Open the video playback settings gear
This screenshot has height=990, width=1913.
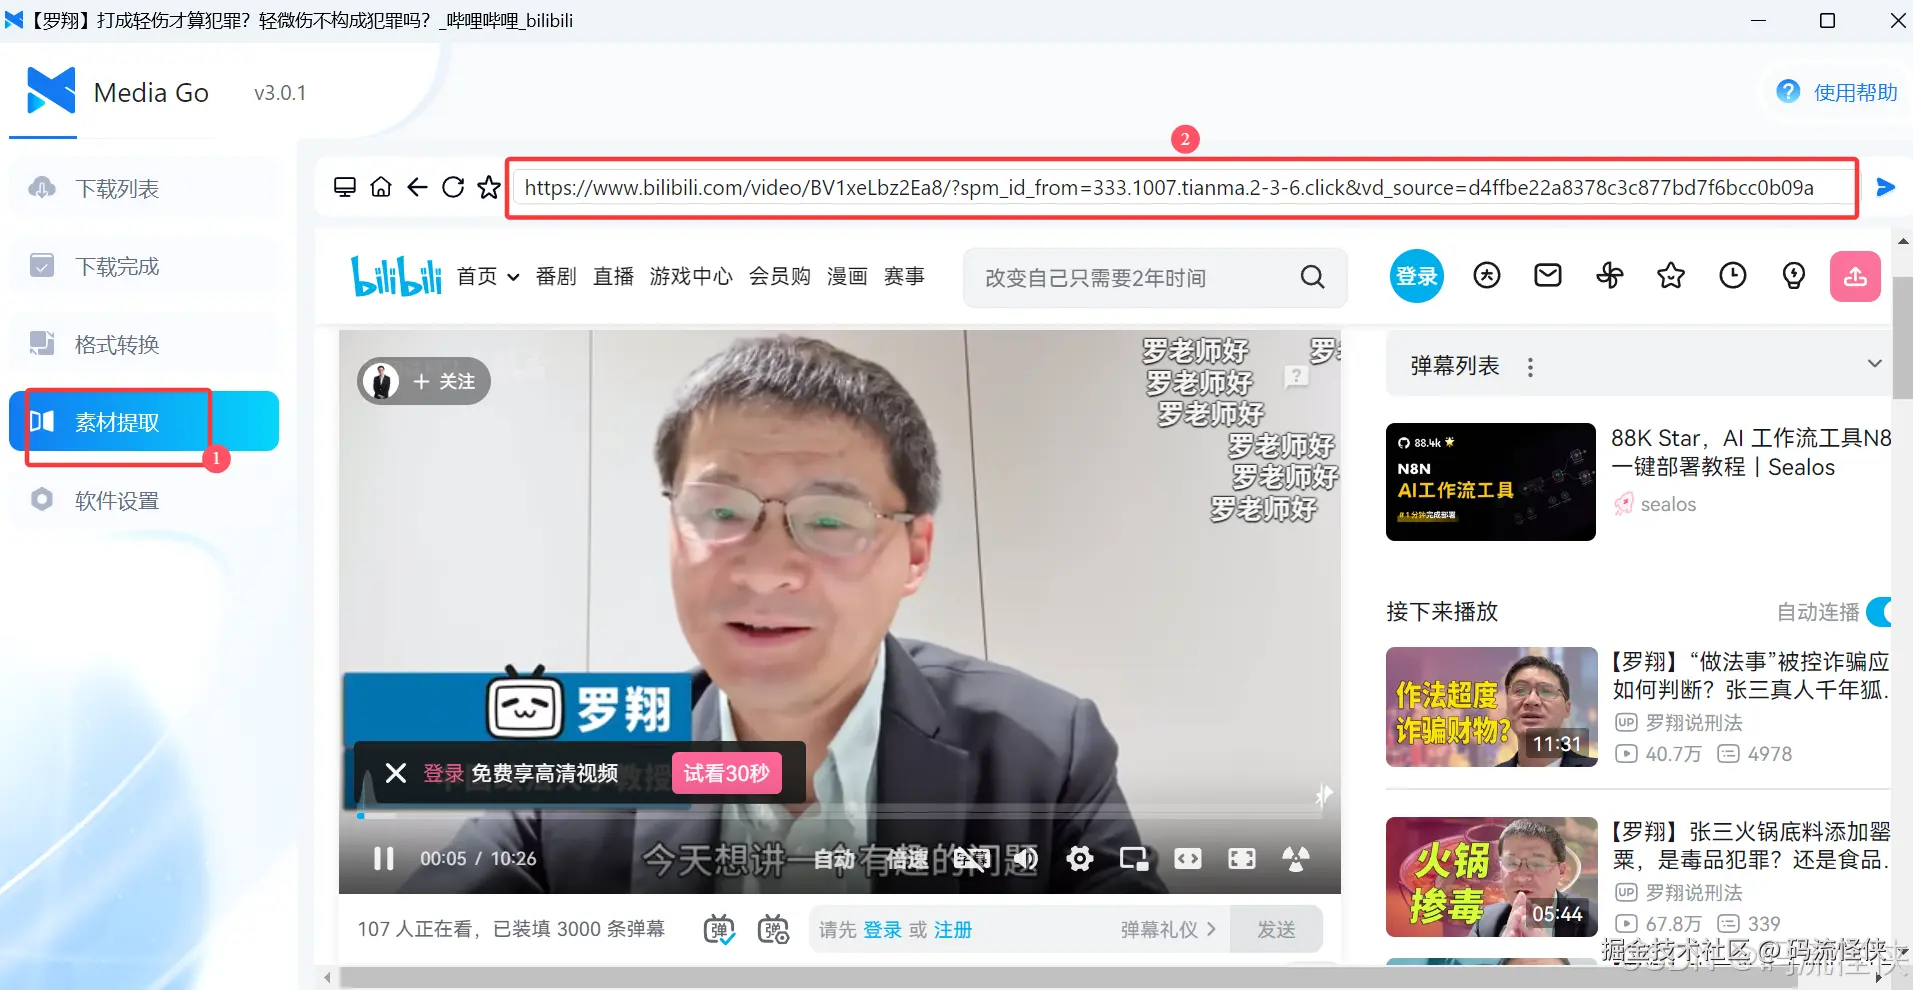coord(1079,858)
